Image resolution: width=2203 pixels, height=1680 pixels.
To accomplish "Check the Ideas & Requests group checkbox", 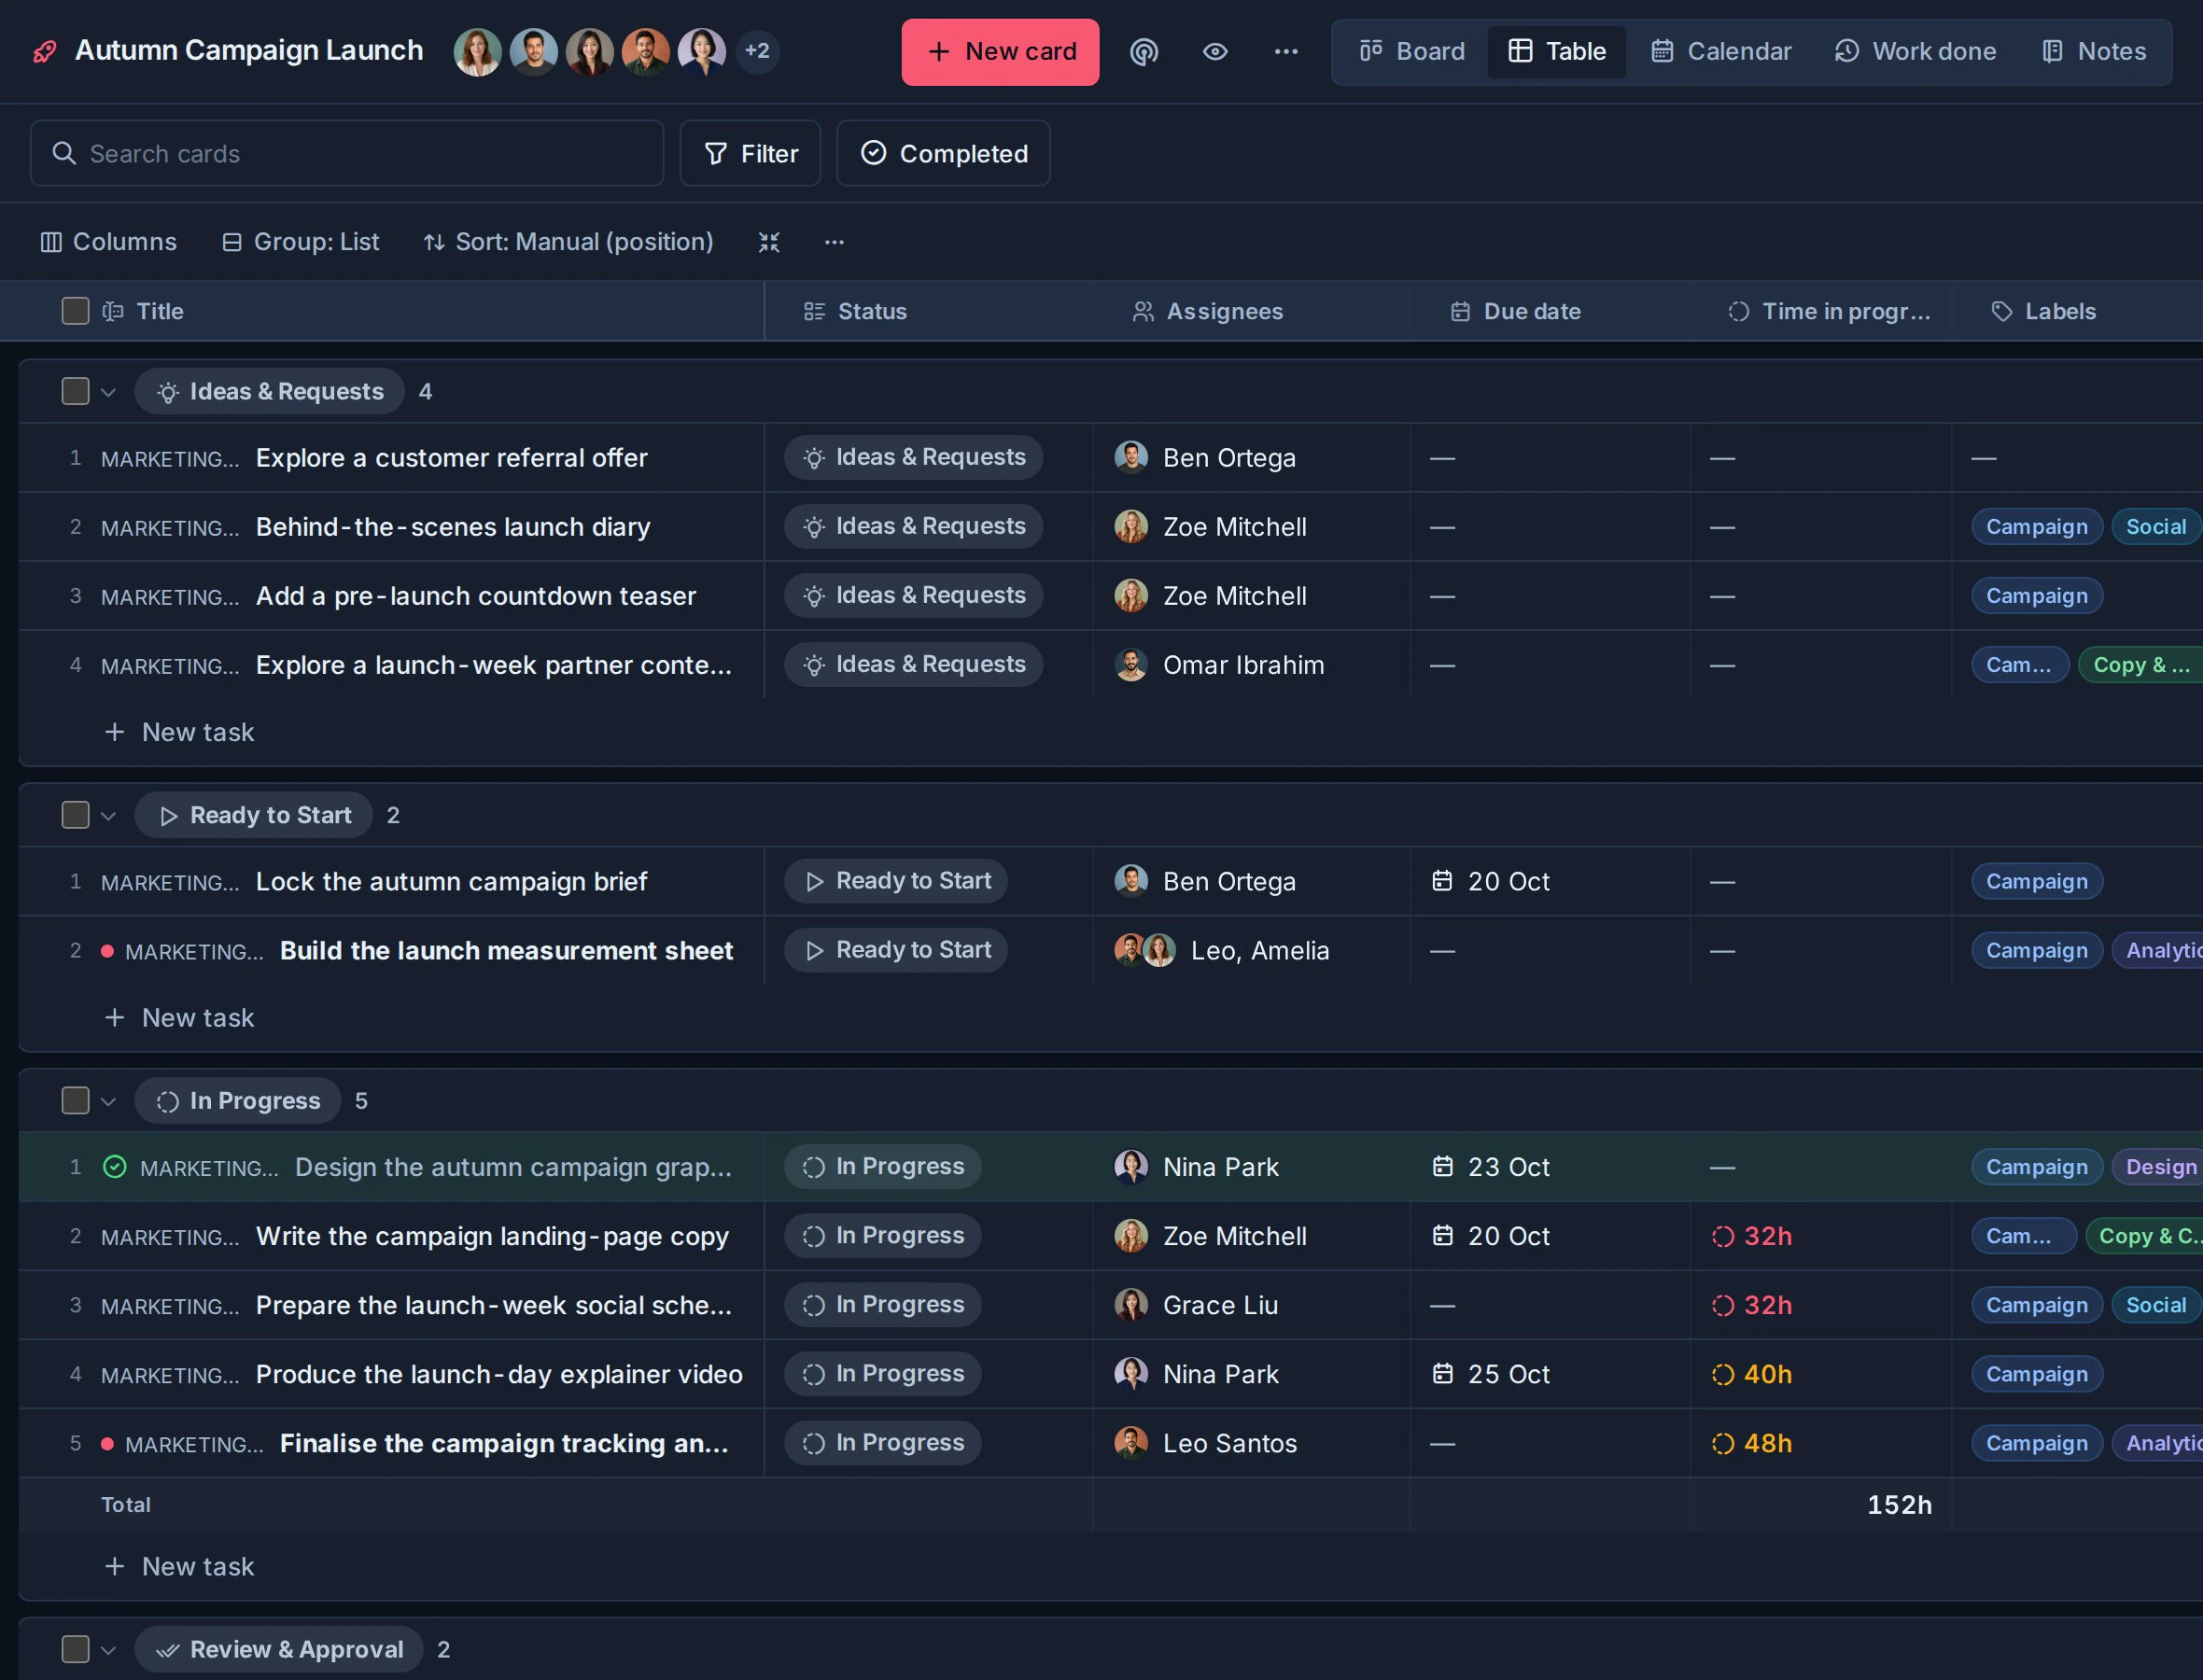I will 75,391.
